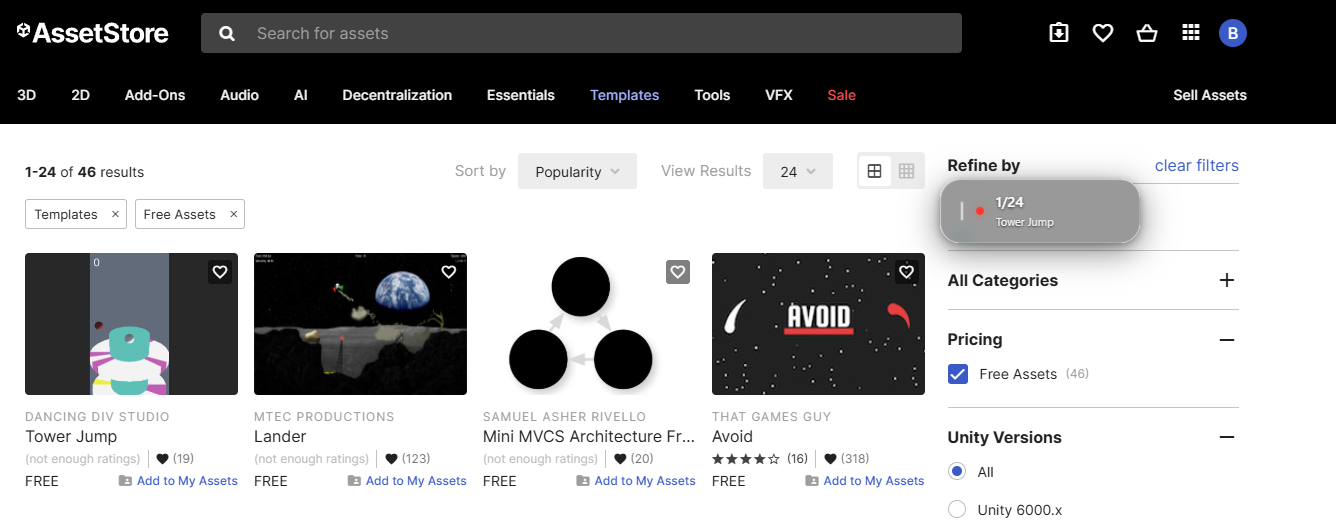Click the Sell Assets link

tap(1210, 95)
